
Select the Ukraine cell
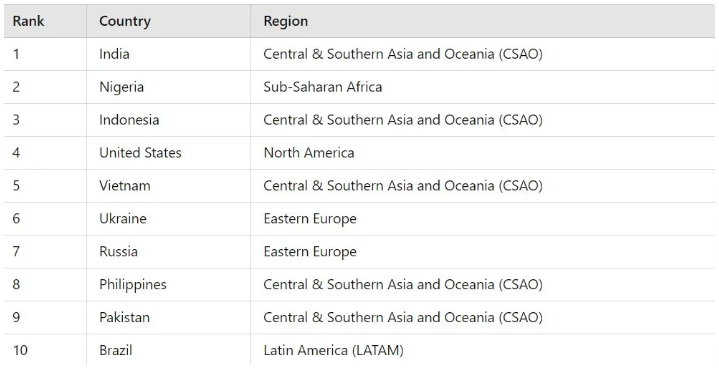[x=168, y=219]
